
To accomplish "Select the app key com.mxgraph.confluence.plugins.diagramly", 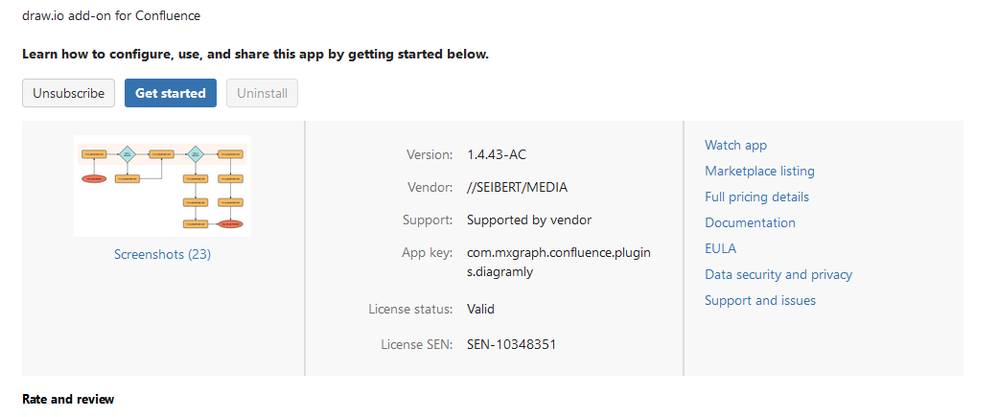I will point(559,262).
